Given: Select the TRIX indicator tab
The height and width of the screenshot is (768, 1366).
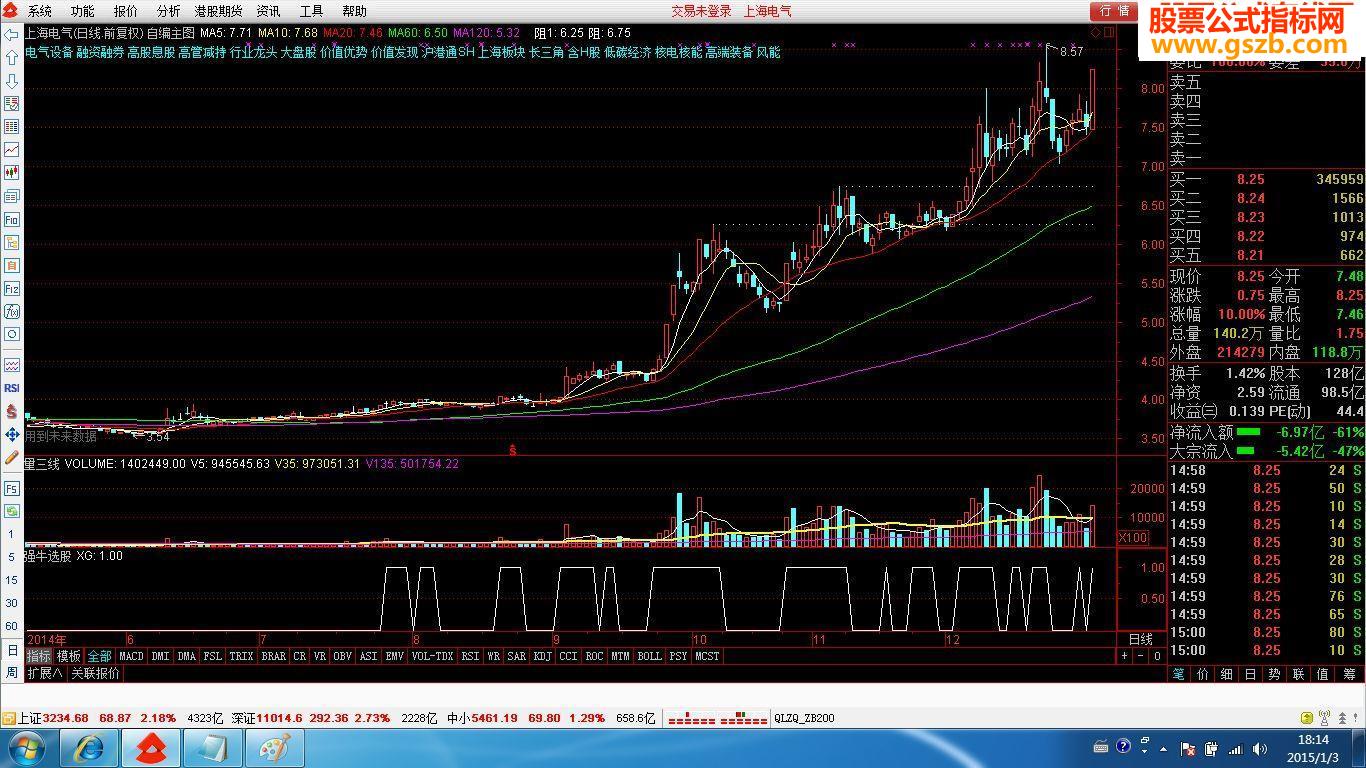Looking at the screenshot, I should (x=241, y=656).
